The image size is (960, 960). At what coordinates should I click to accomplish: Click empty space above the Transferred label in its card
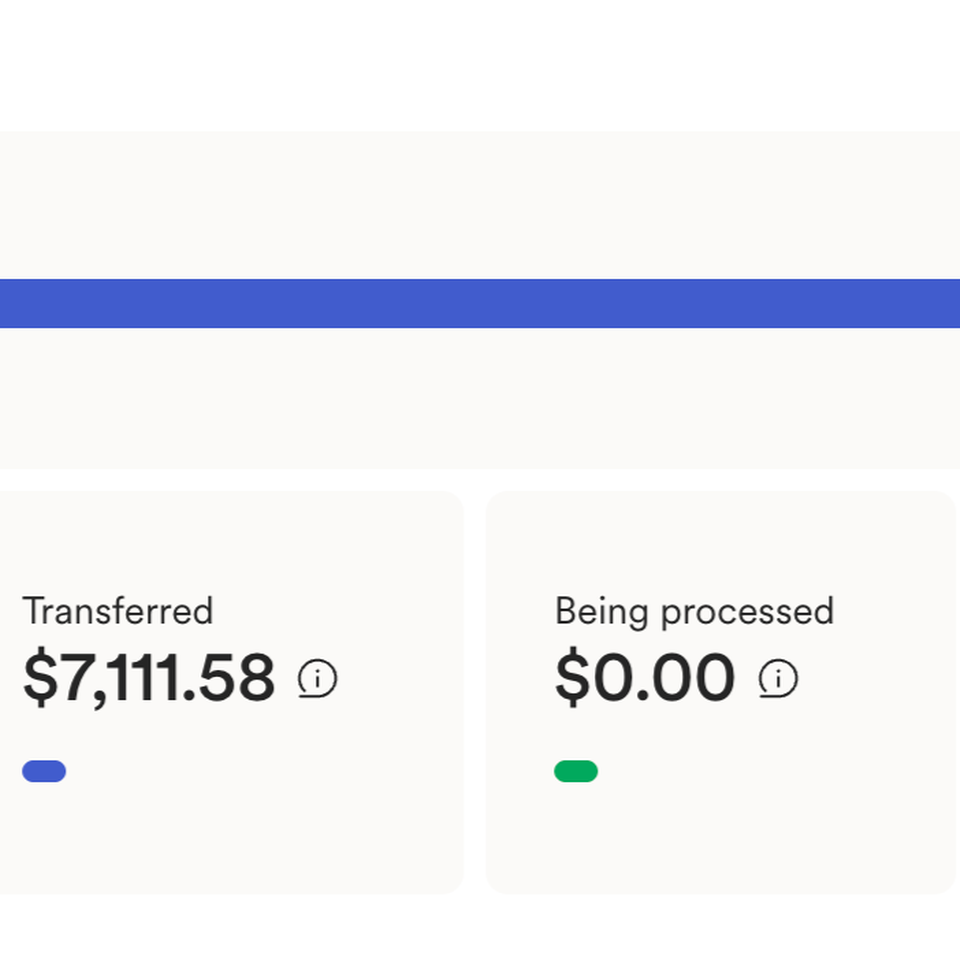tap(231, 542)
